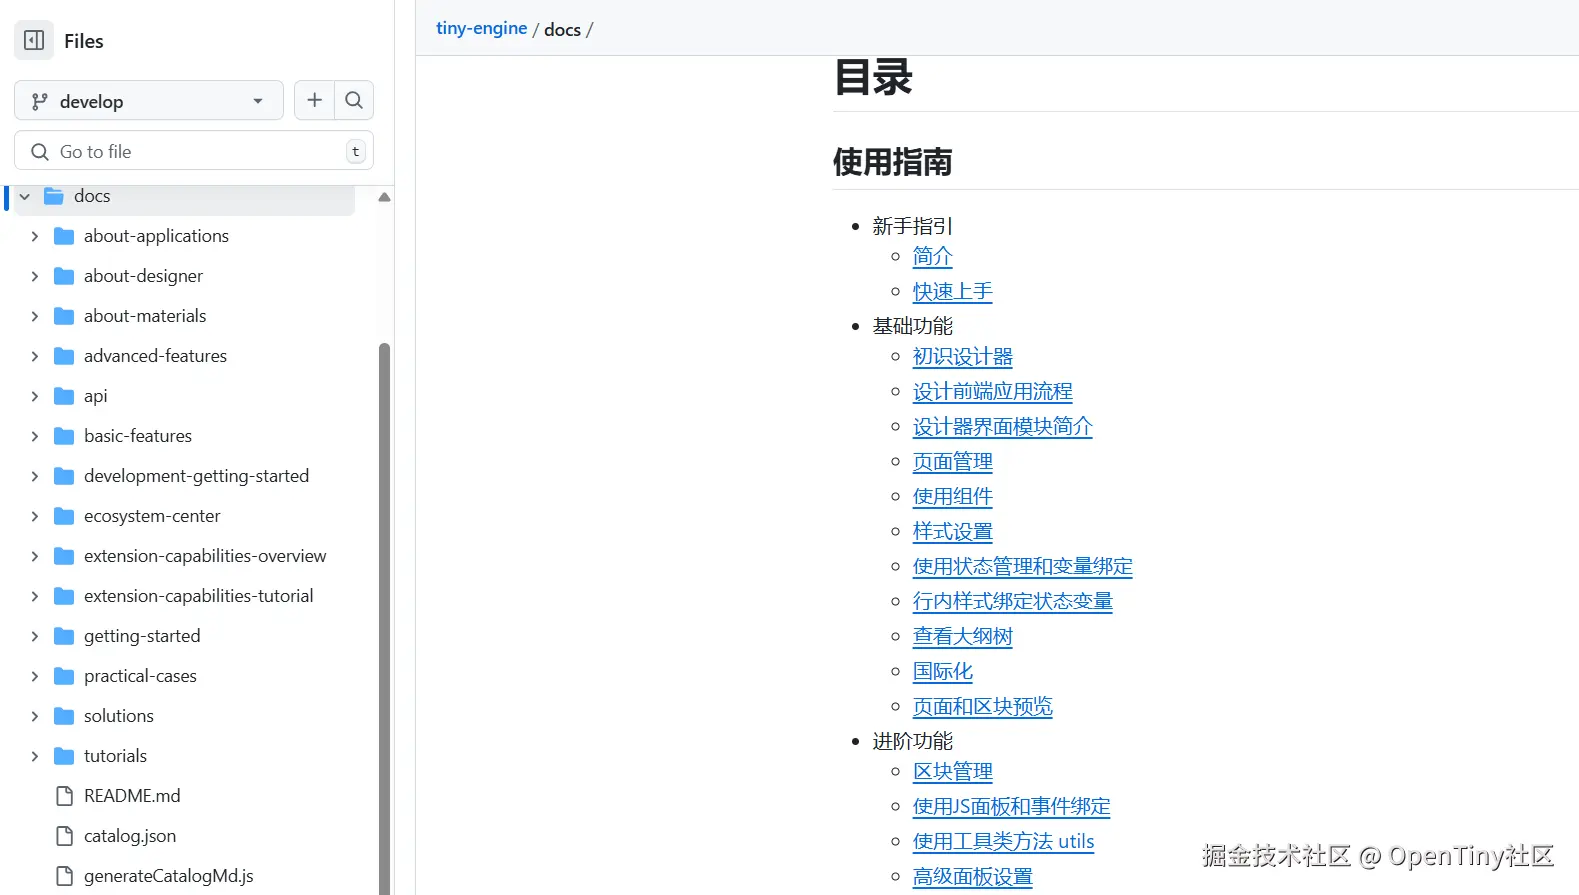Viewport: 1579px width, 895px height.
Task: Expand the development-getting-started folder chevron
Action: click(35, 476)
